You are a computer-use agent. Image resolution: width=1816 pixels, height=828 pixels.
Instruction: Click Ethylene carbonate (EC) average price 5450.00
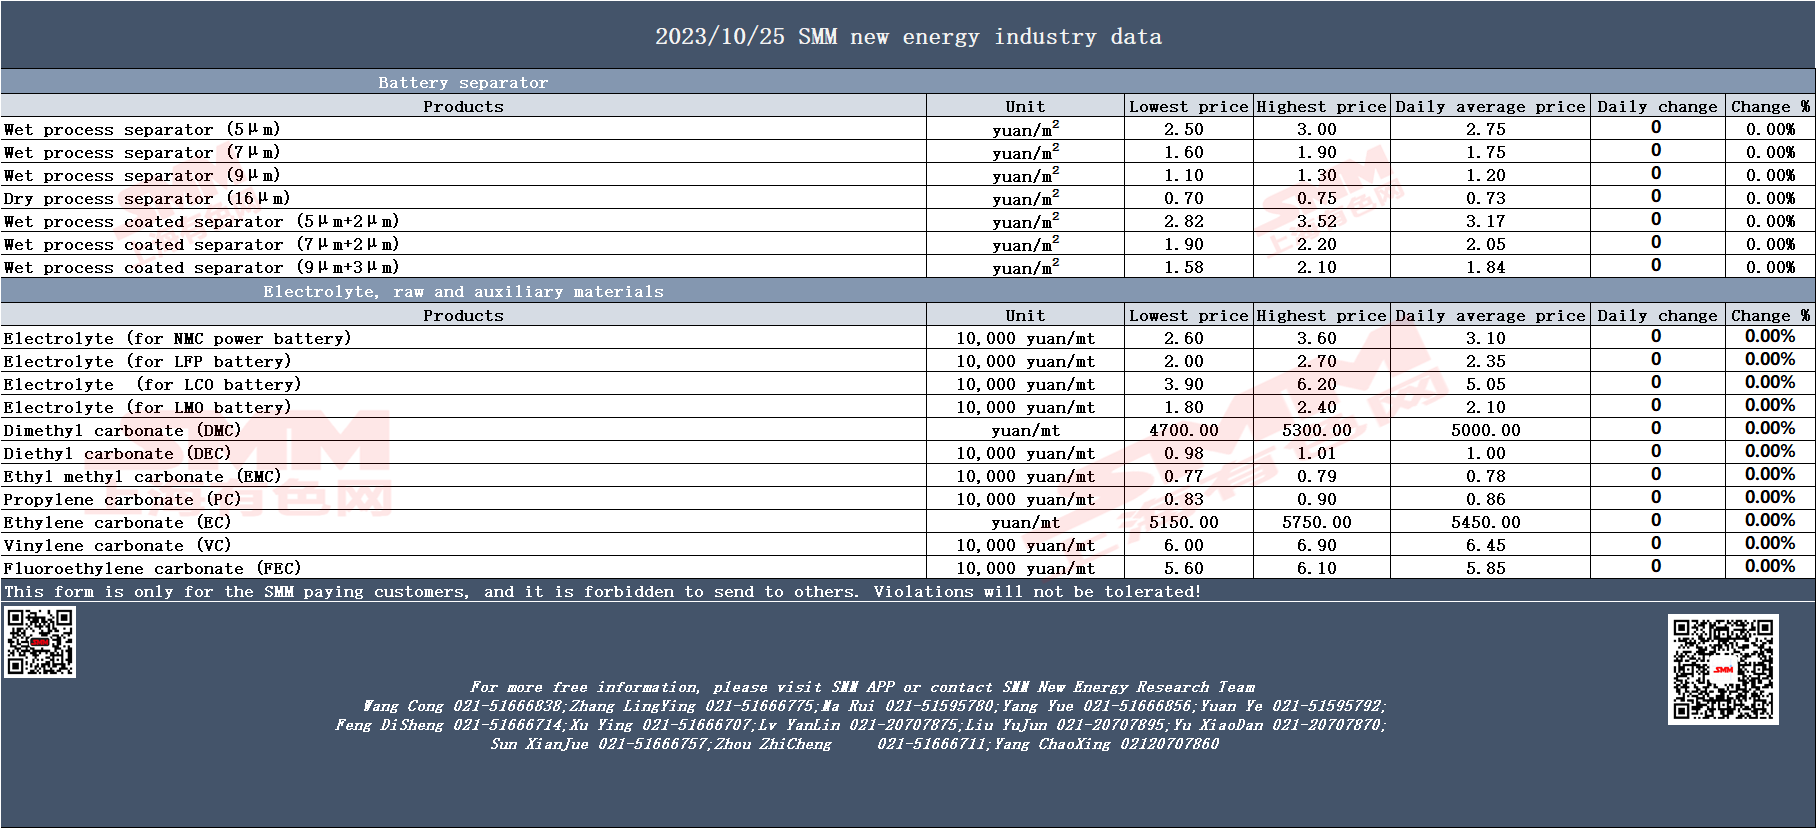1486,522
